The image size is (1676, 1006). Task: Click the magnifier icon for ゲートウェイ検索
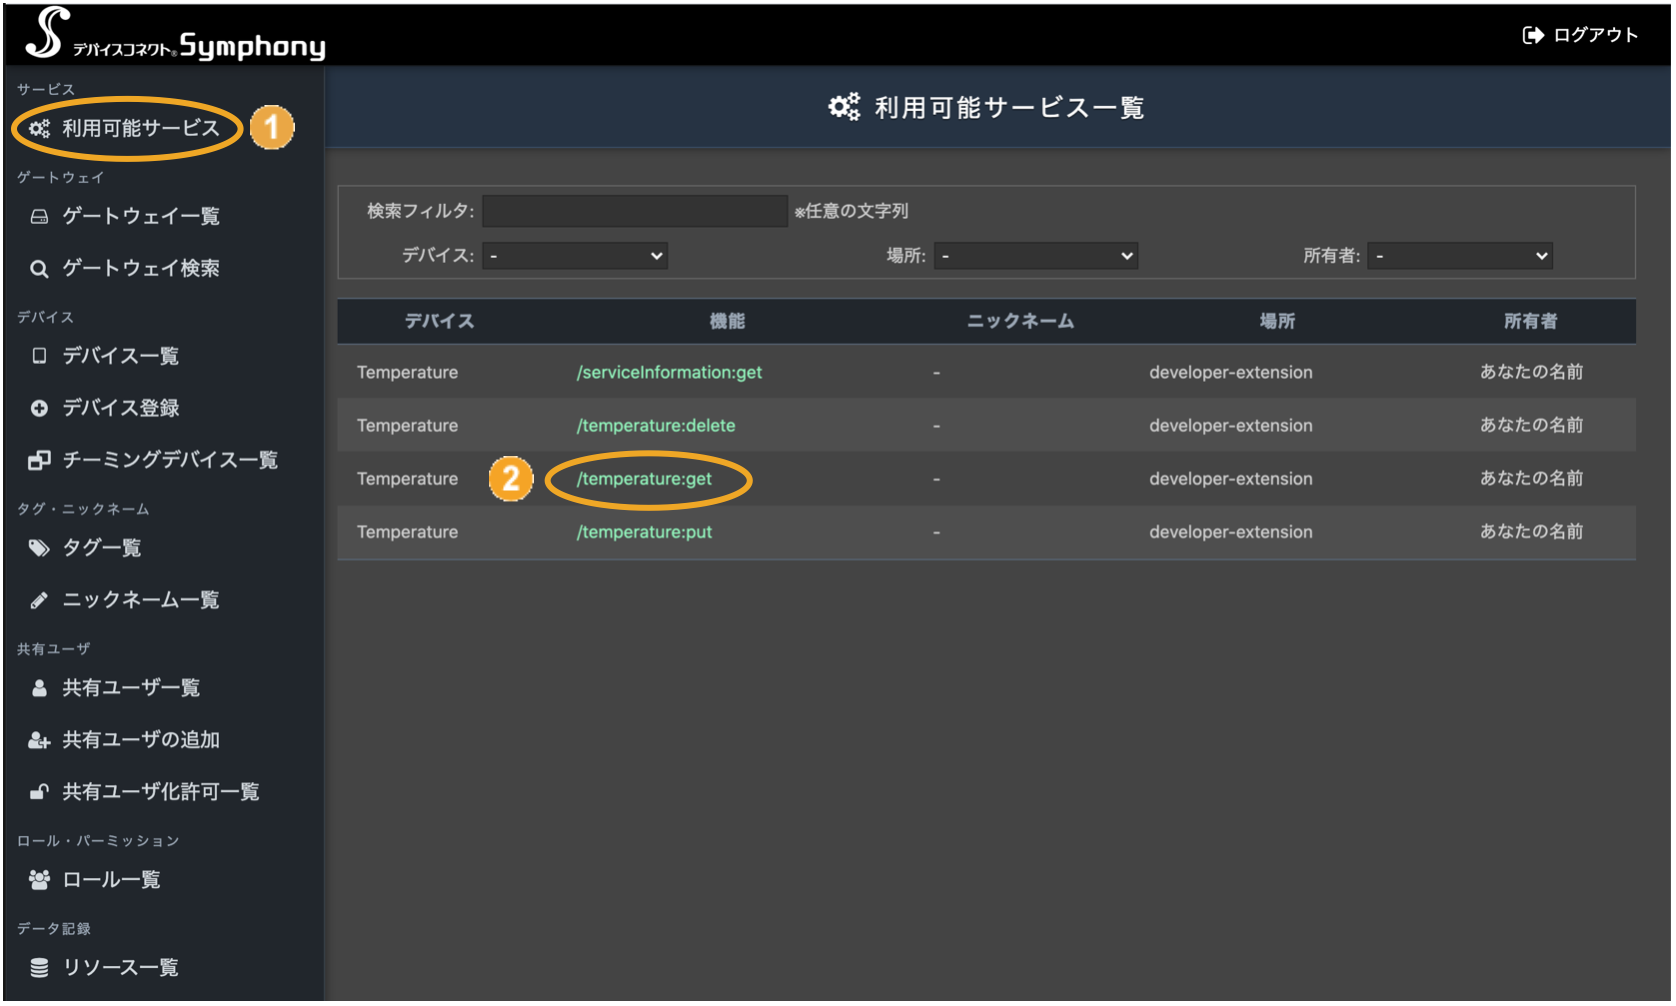tap(39, 269)
